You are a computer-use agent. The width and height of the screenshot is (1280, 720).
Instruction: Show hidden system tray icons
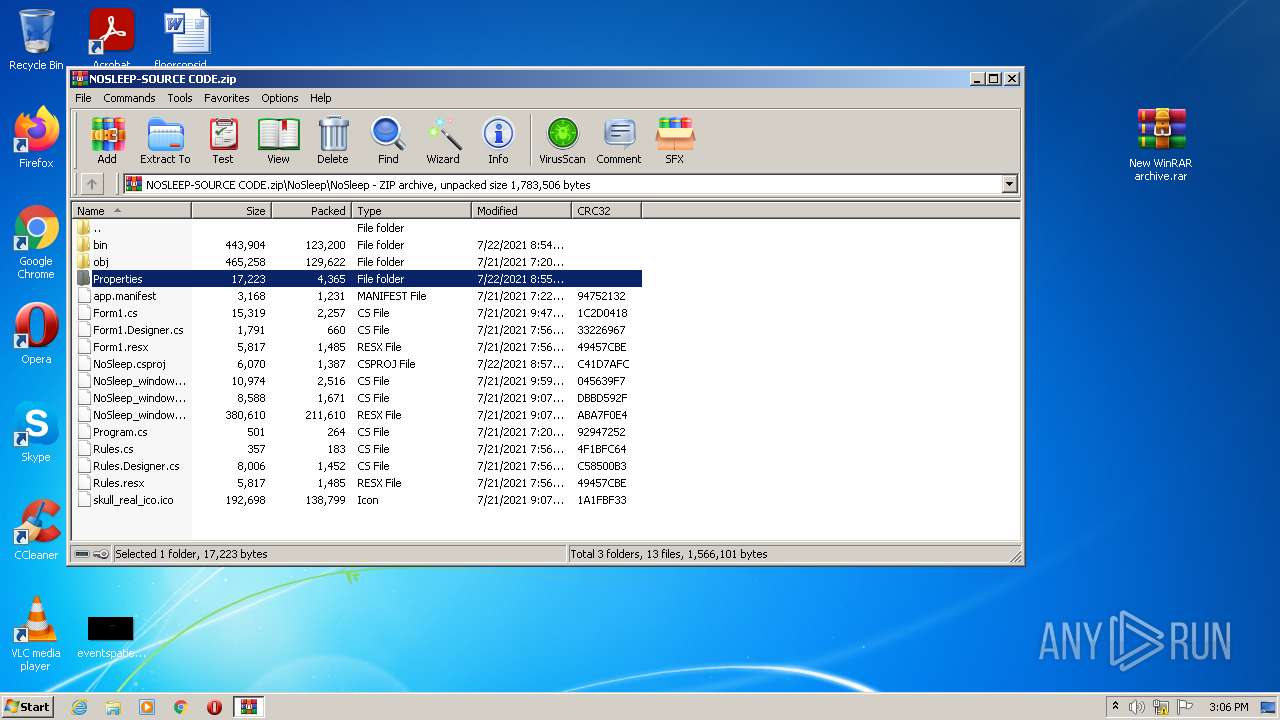[1115, 707]
